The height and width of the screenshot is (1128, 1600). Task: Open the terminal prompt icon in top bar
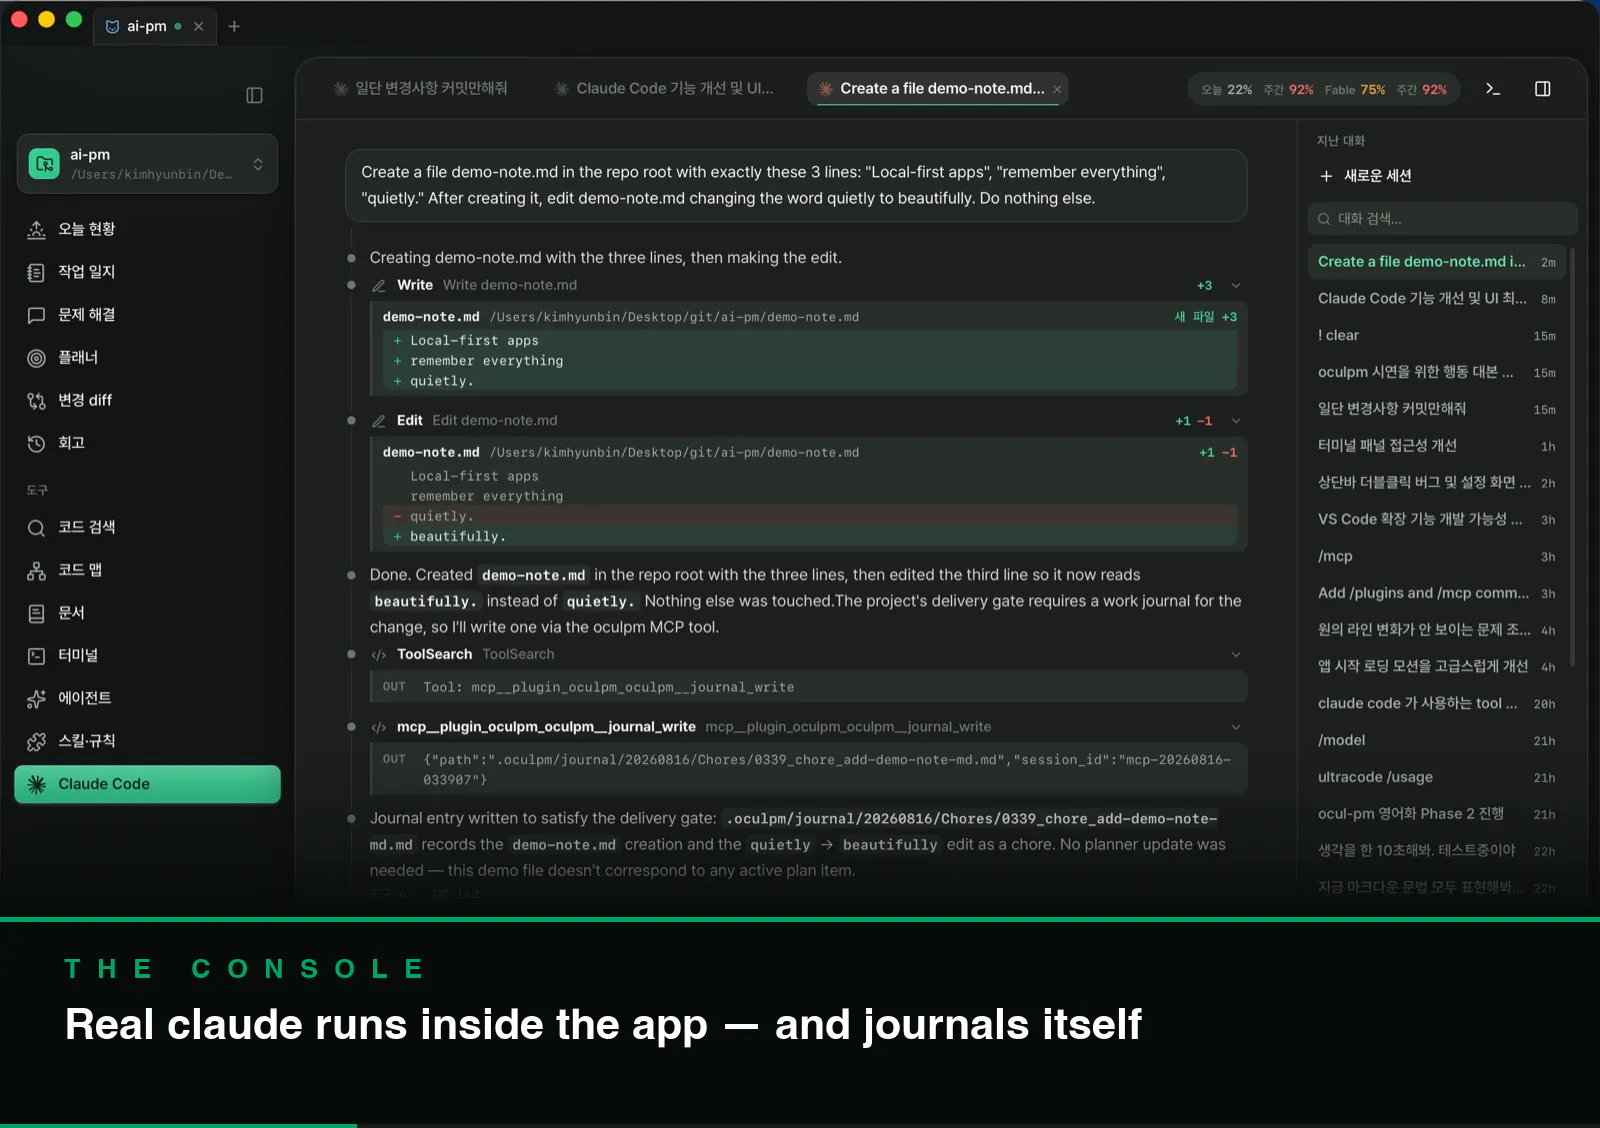click(x=1493, y=89)
